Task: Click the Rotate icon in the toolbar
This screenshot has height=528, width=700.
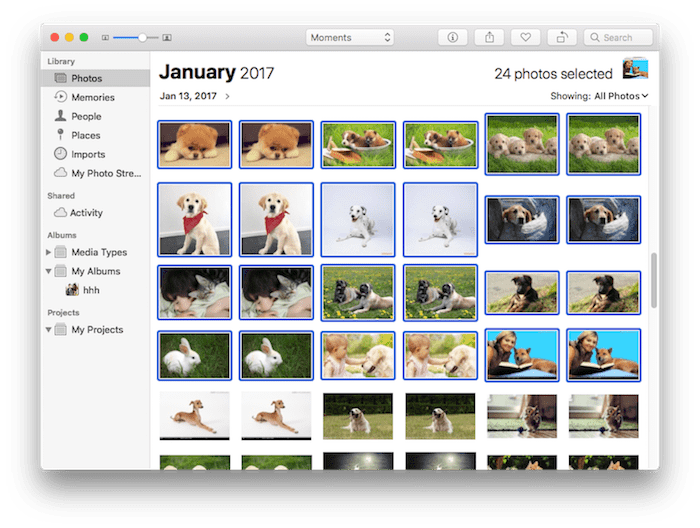Action: pos(562,37)
